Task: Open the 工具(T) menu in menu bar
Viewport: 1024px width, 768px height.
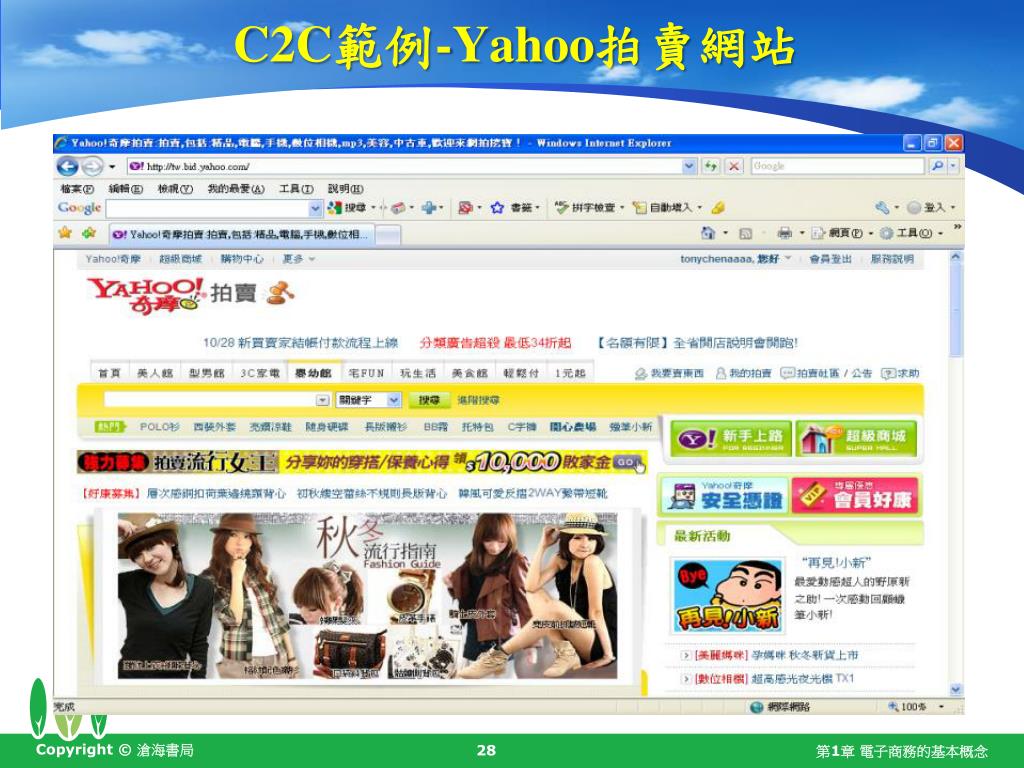Action: tap(296, 189)
